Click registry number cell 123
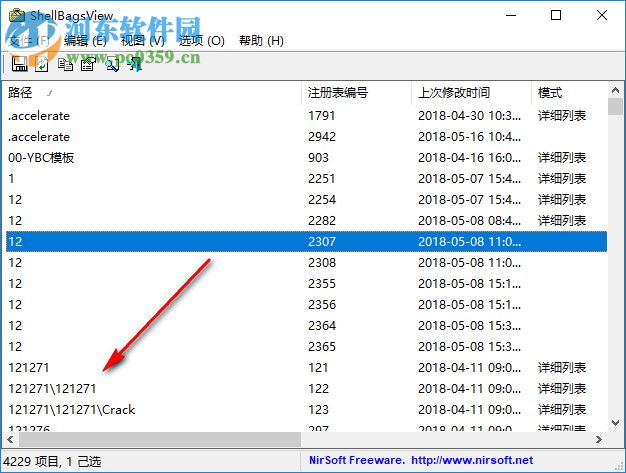 [x=318, y=410]
